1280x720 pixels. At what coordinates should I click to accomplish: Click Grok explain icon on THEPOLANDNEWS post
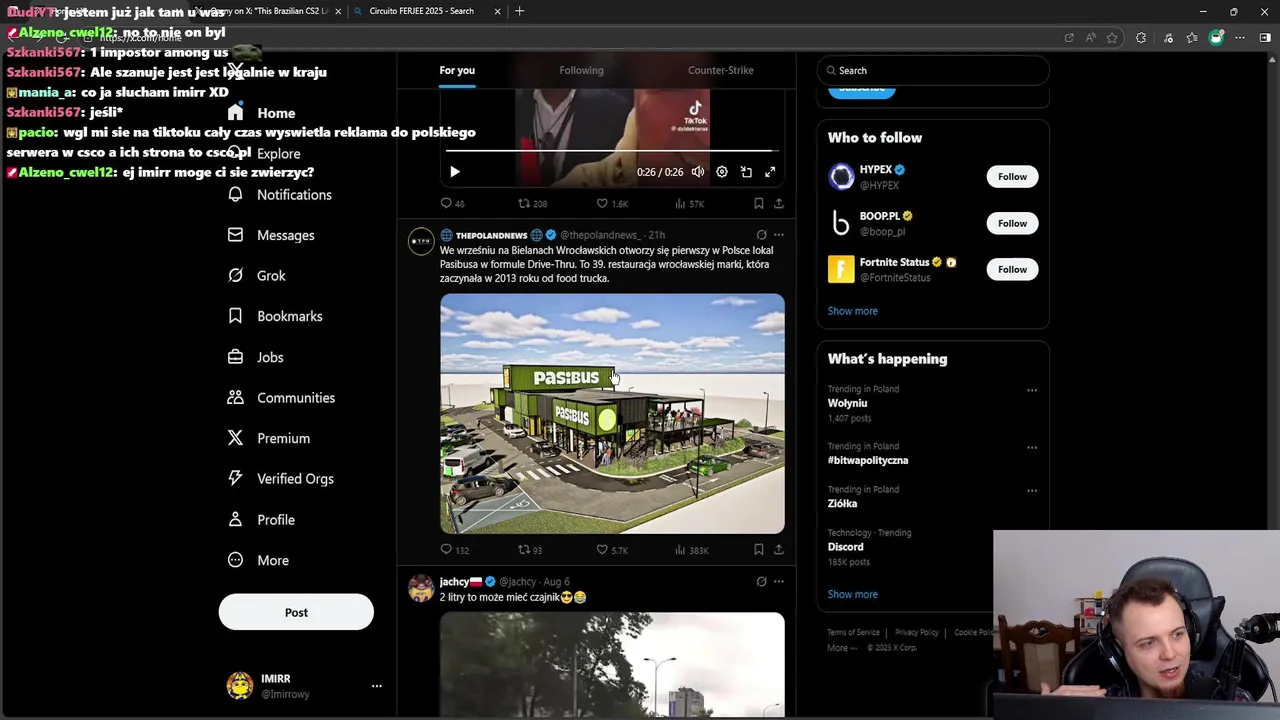tap(761, 235)
